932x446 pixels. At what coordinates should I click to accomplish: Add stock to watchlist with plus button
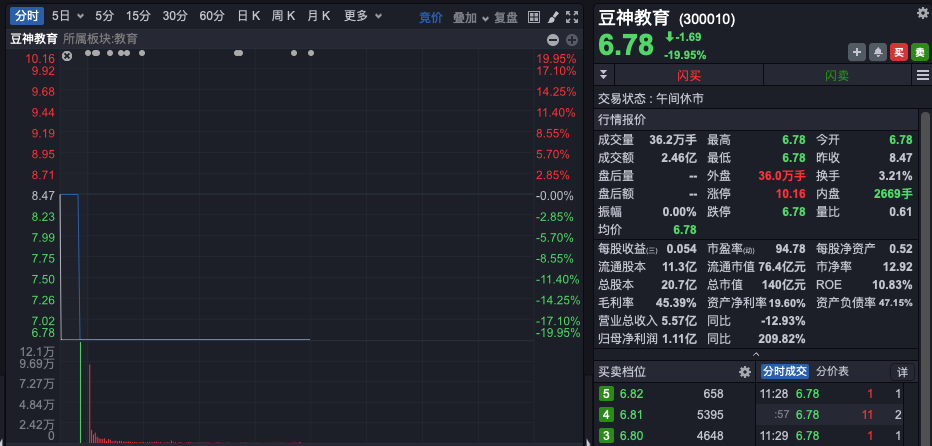pos(857,52)
